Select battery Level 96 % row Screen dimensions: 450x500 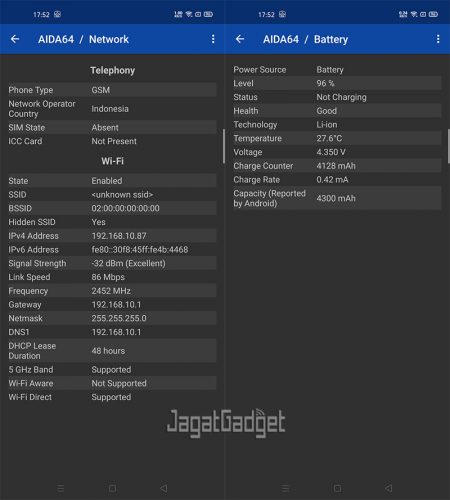[x=337, y=83]
